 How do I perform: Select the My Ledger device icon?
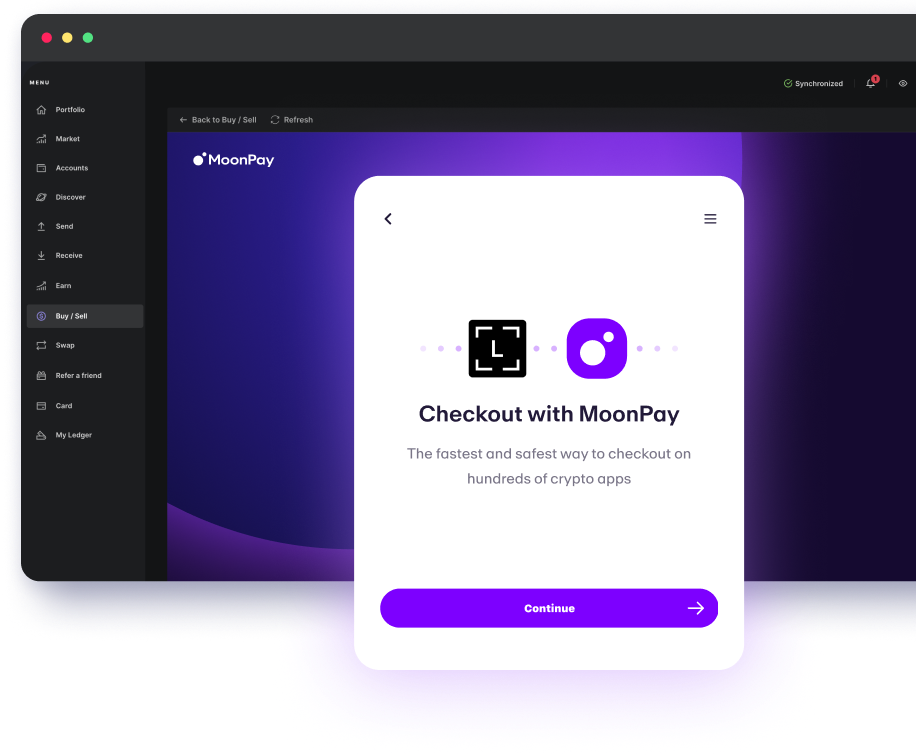tap(39, 435)
